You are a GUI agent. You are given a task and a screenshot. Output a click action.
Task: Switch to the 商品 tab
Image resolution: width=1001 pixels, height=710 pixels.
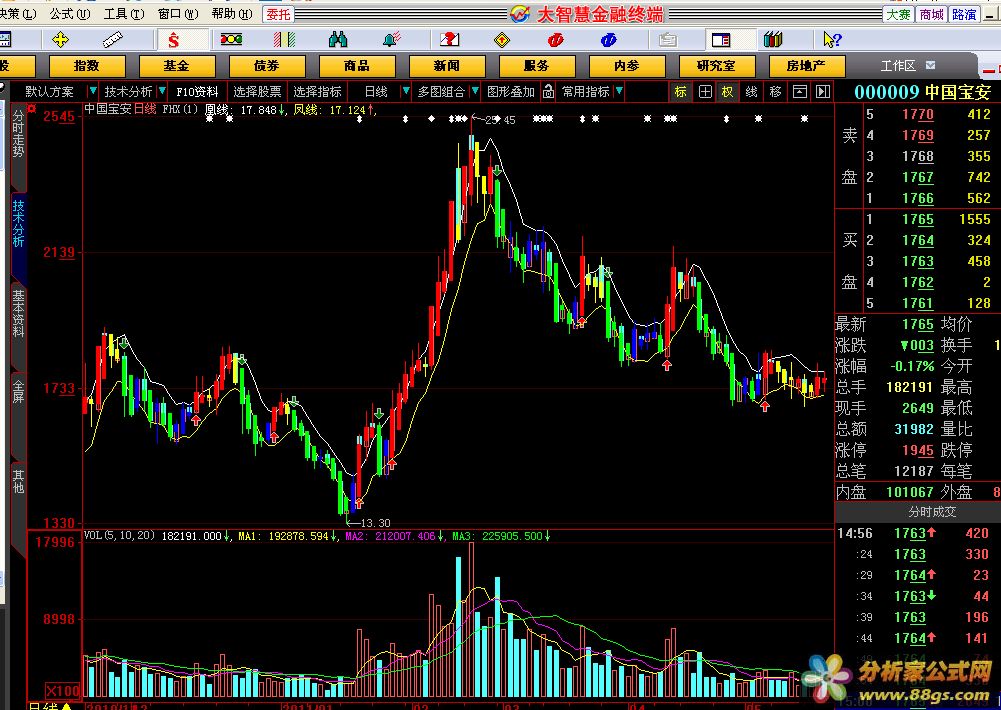(x=357, y=66)
